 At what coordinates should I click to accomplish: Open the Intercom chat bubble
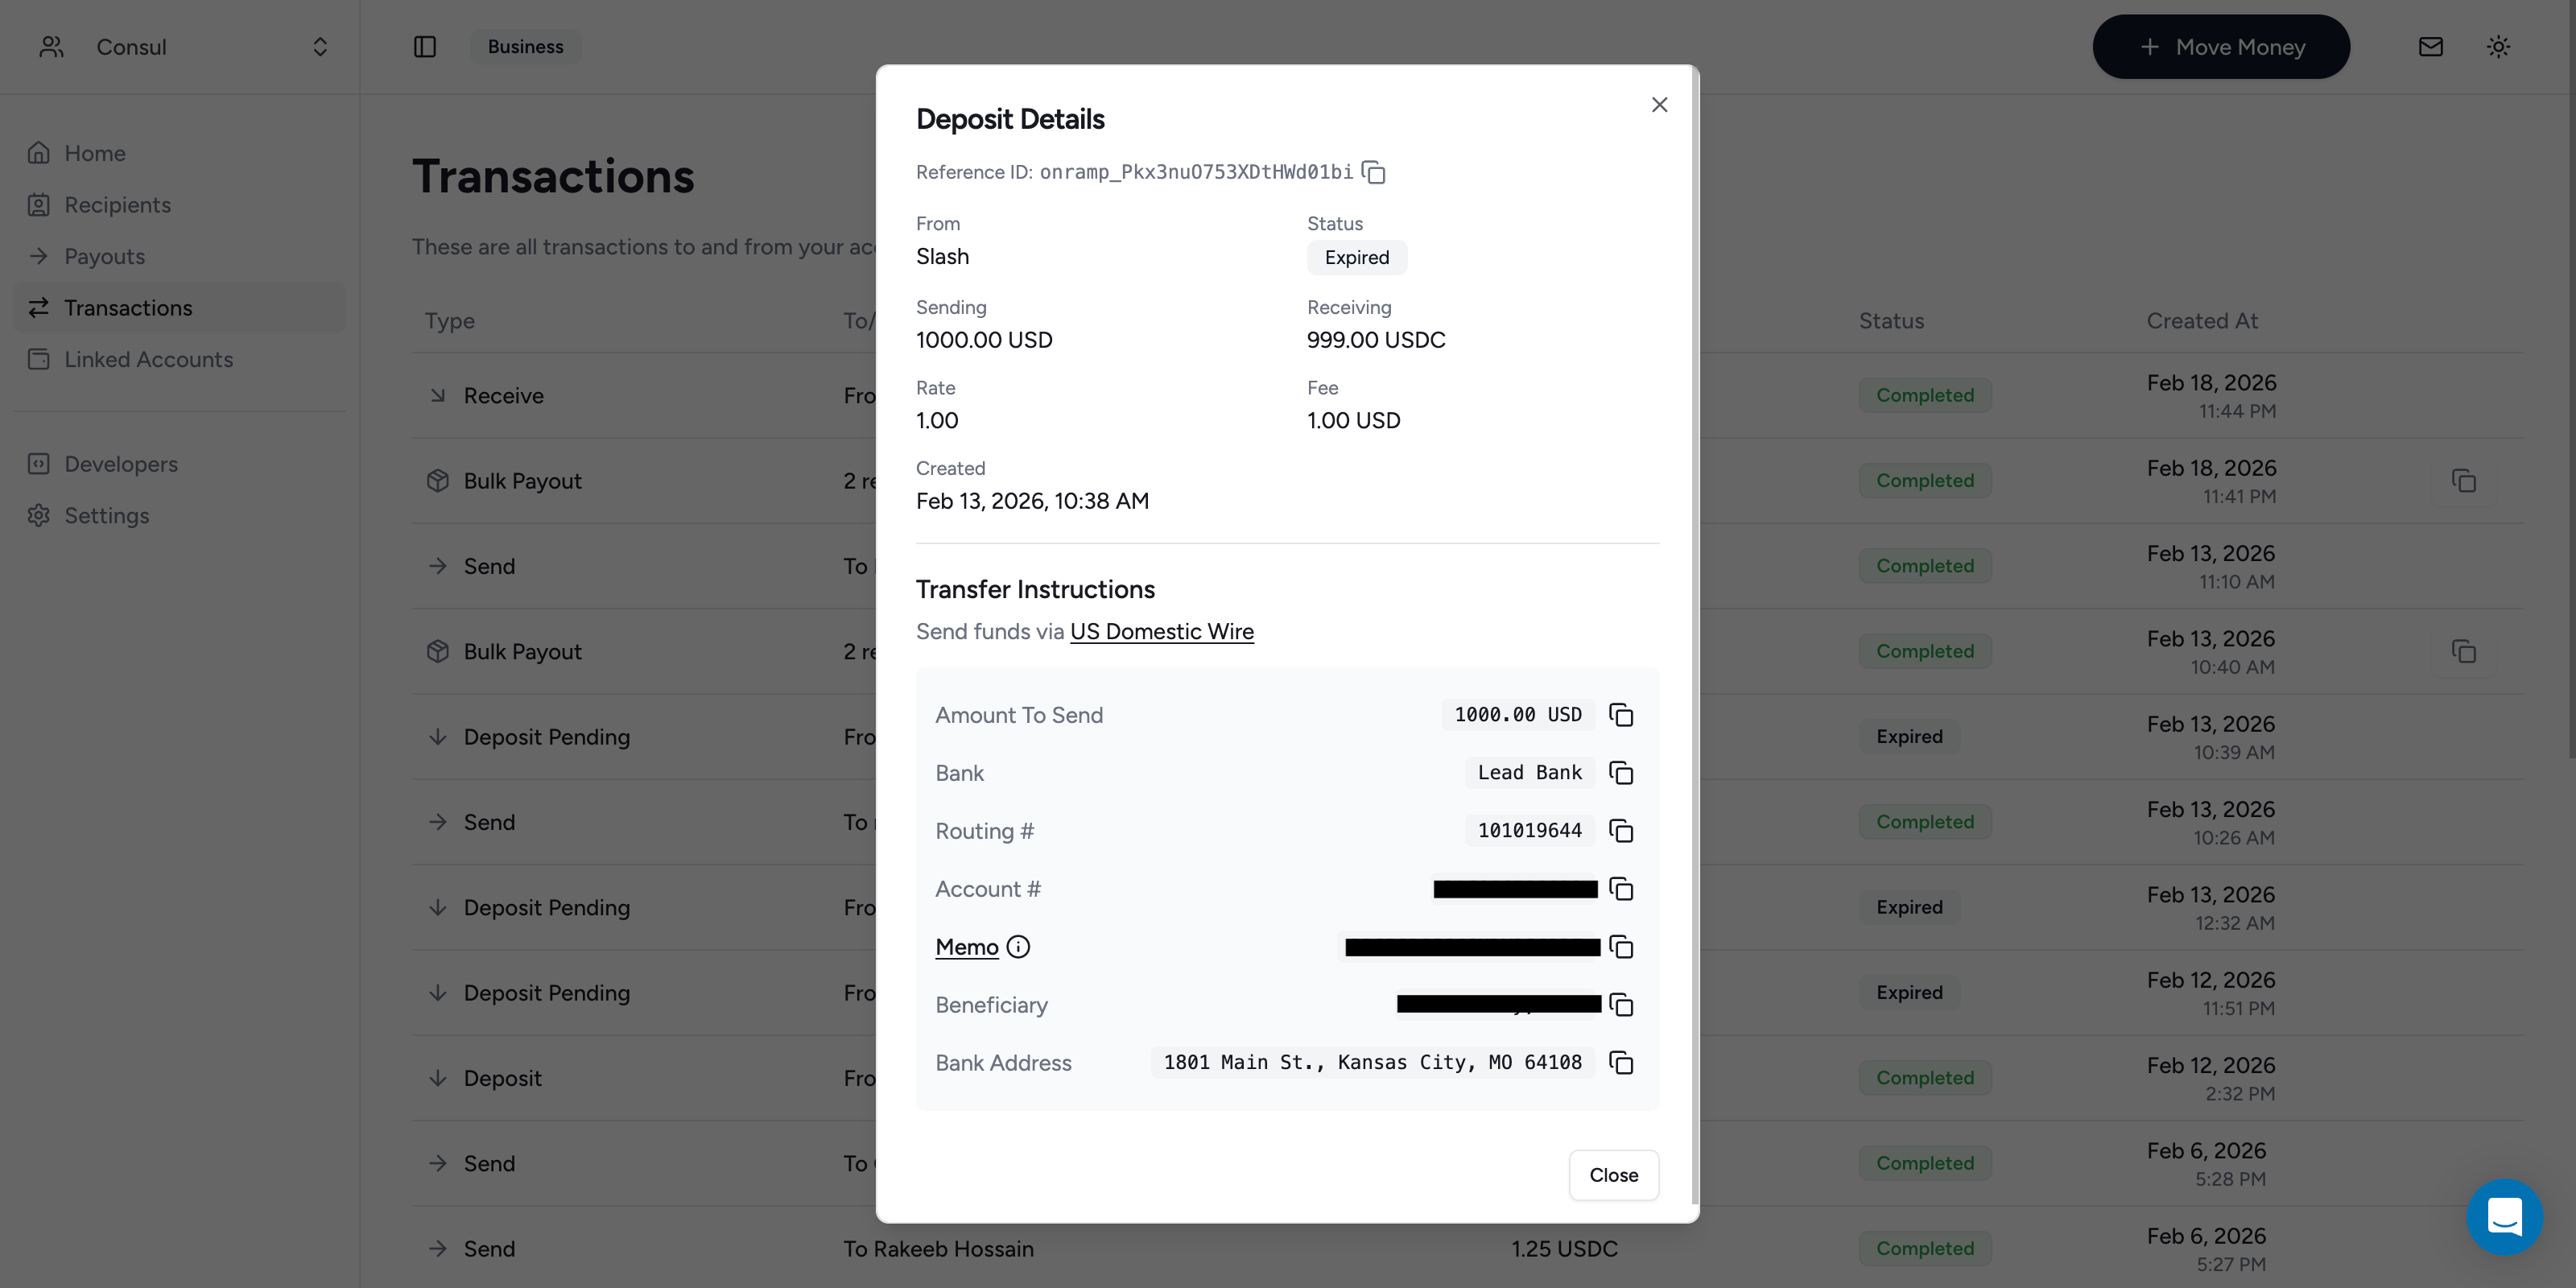tap(2505, 1217)
